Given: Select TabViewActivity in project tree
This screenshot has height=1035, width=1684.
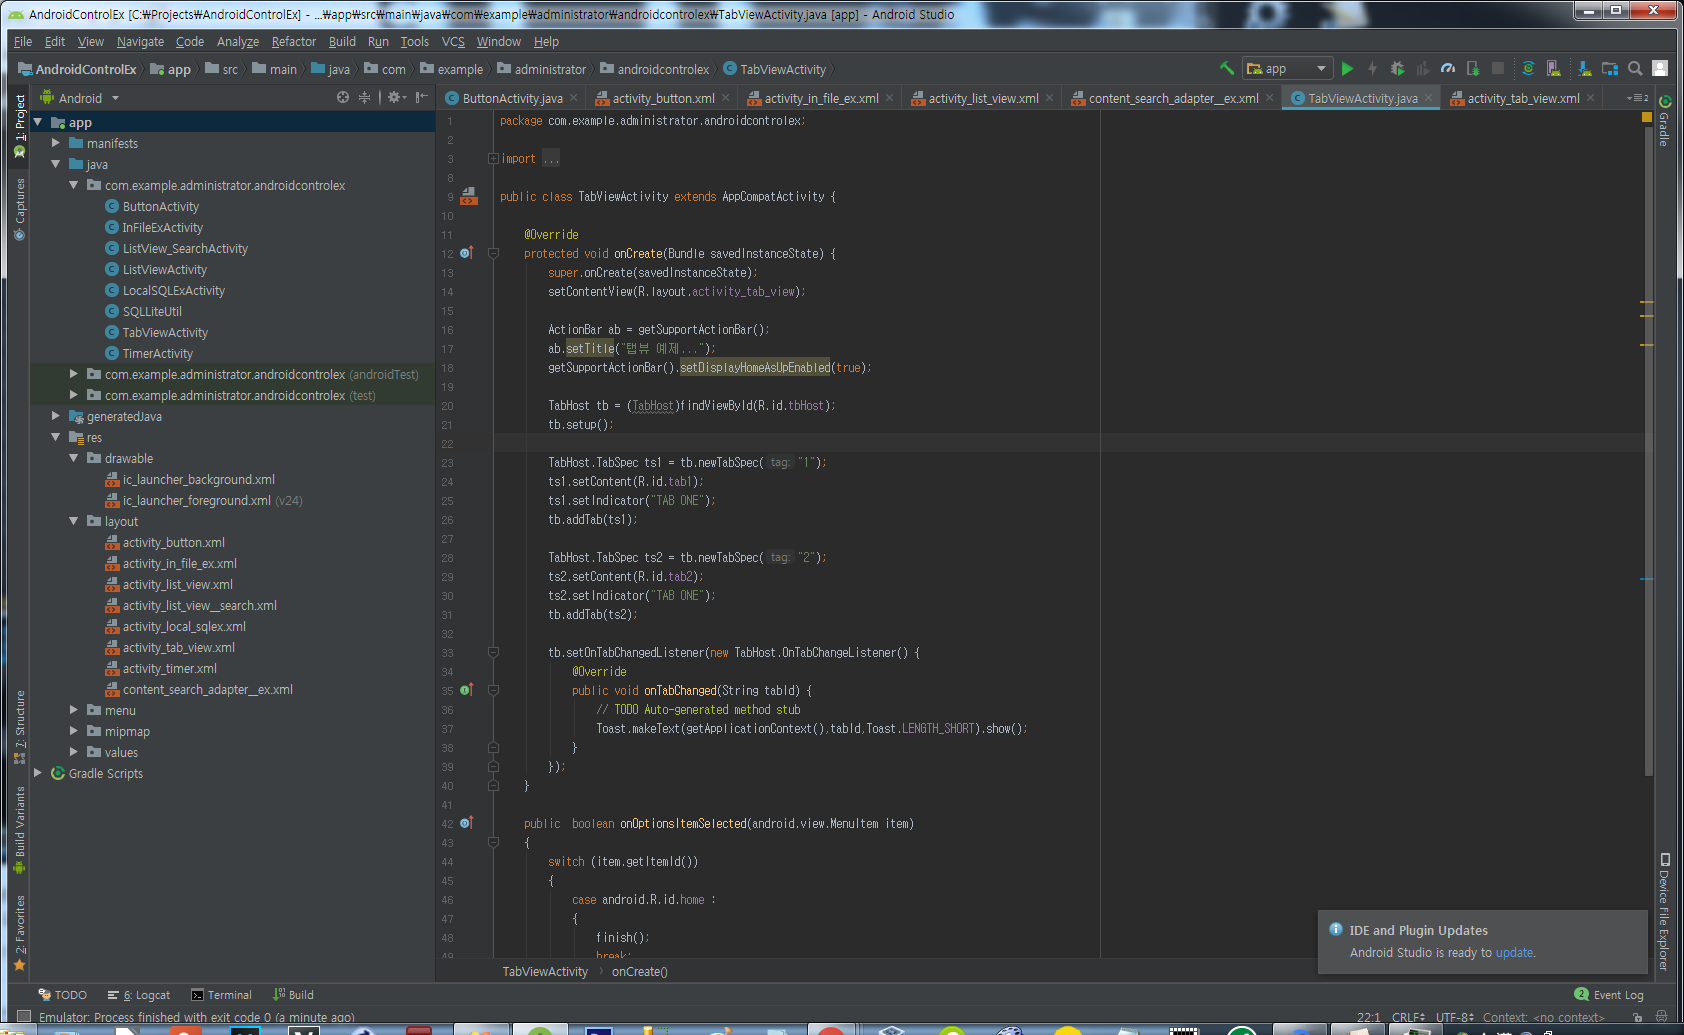Looking at the screenshot, I should pyautogui.click(x=165, y=332).
